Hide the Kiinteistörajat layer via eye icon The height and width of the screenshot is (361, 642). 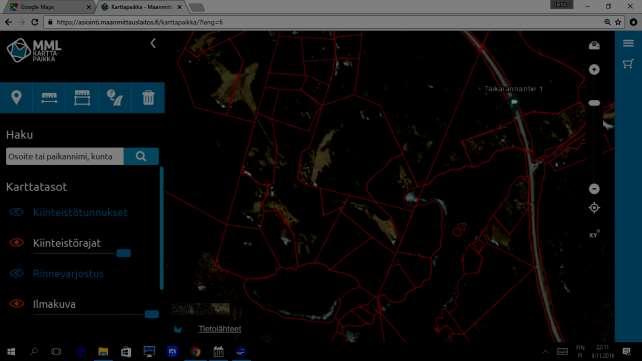[16, 243]
